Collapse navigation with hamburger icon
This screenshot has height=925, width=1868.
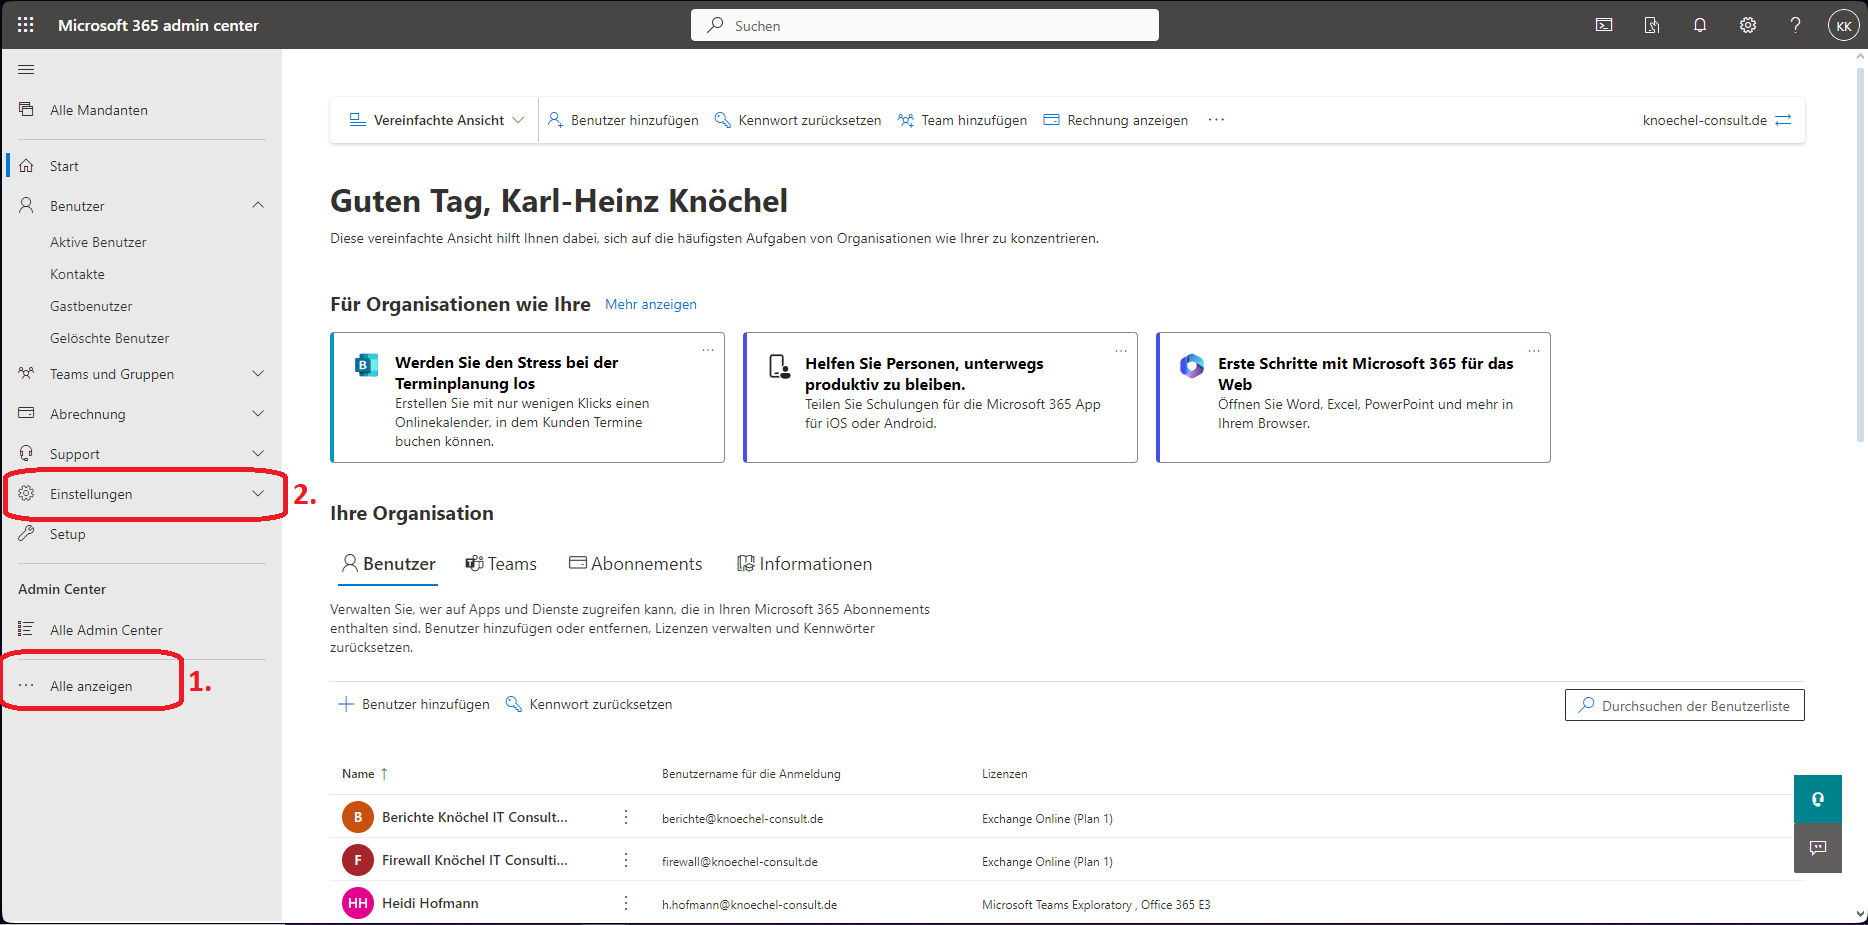(x=26, y=69)
